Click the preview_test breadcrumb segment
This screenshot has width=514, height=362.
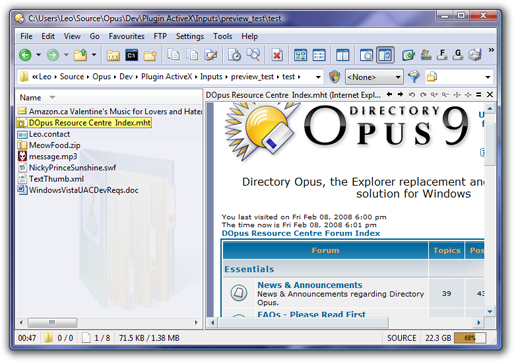252,77
